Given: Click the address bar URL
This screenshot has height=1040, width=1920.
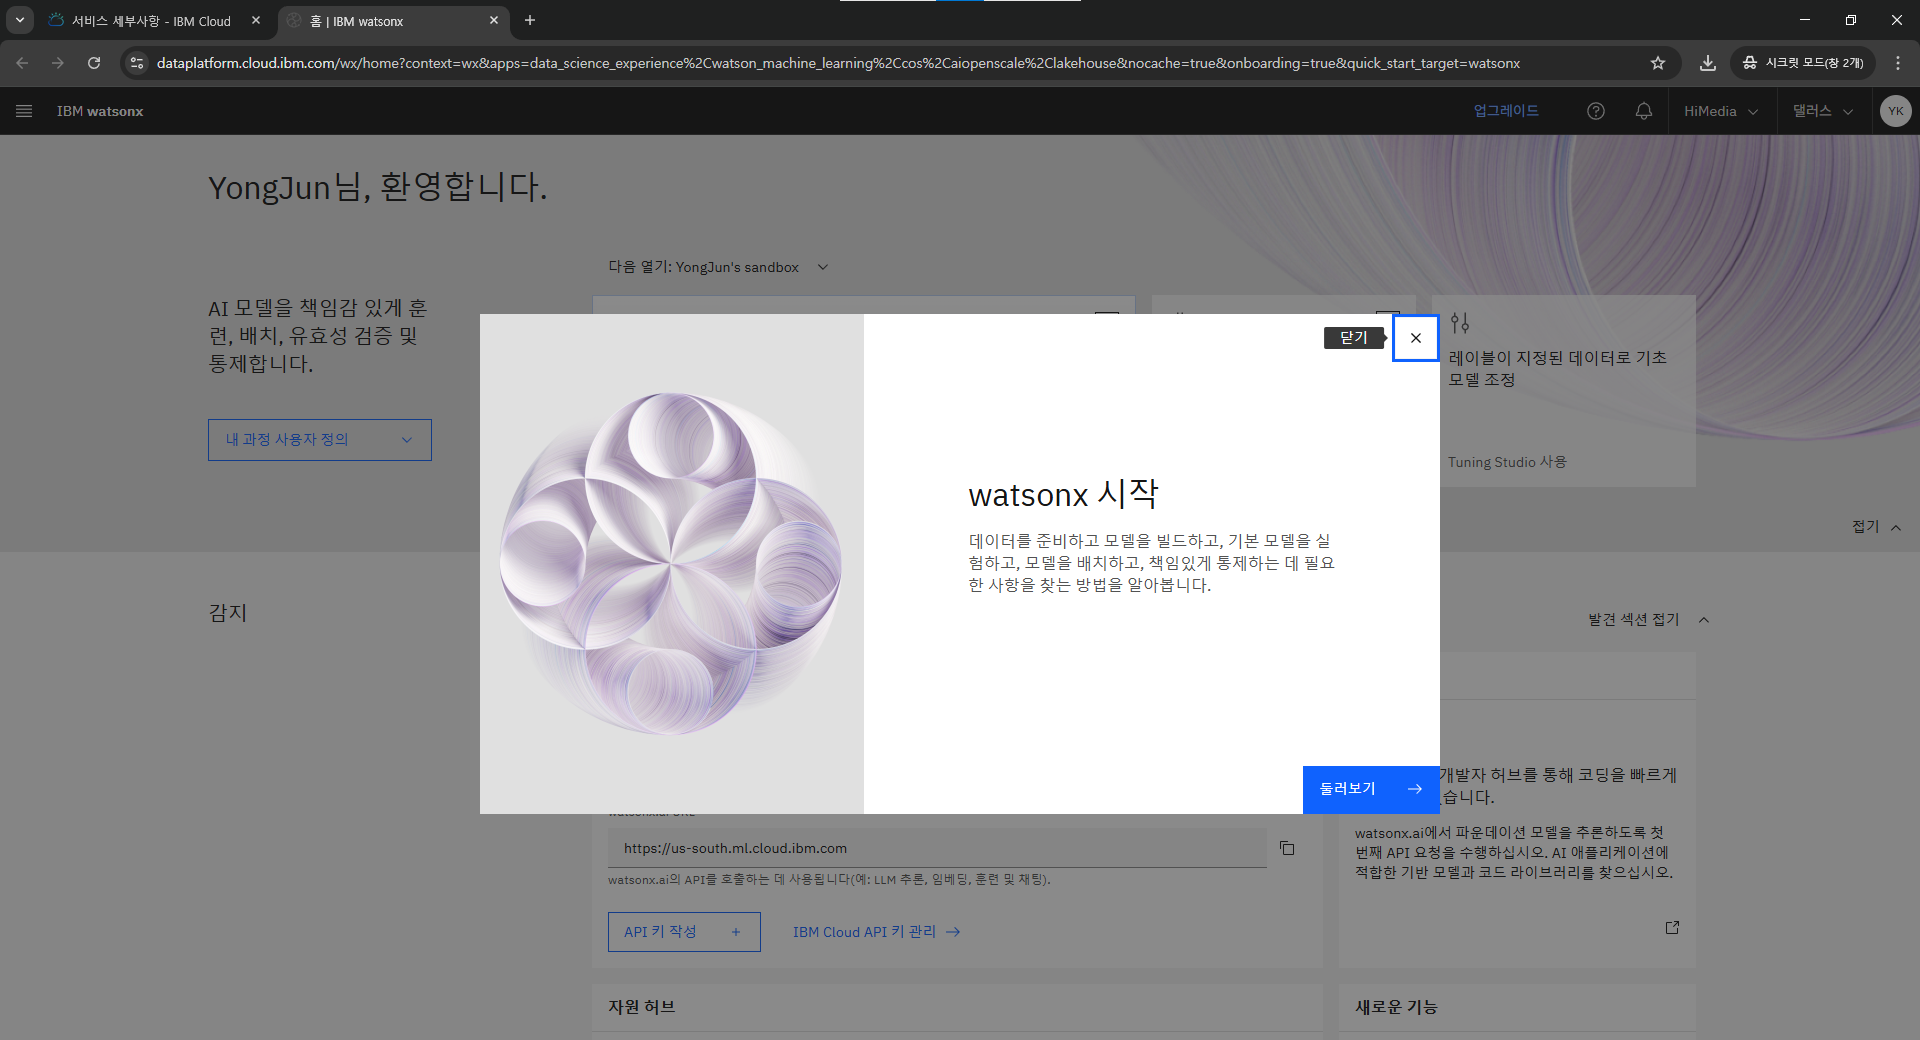Looking at the screenshot, I should (x=838, y=63).
